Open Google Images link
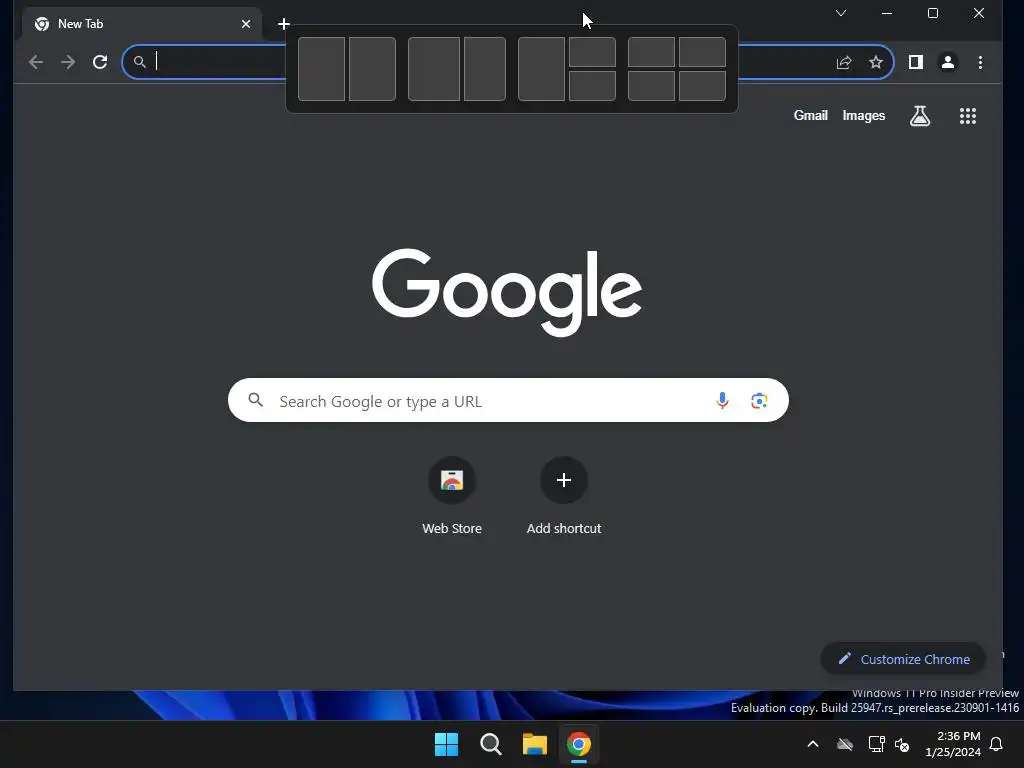Image resolution: width=1024 pixels, height=768 pixels. pos(863,116)
